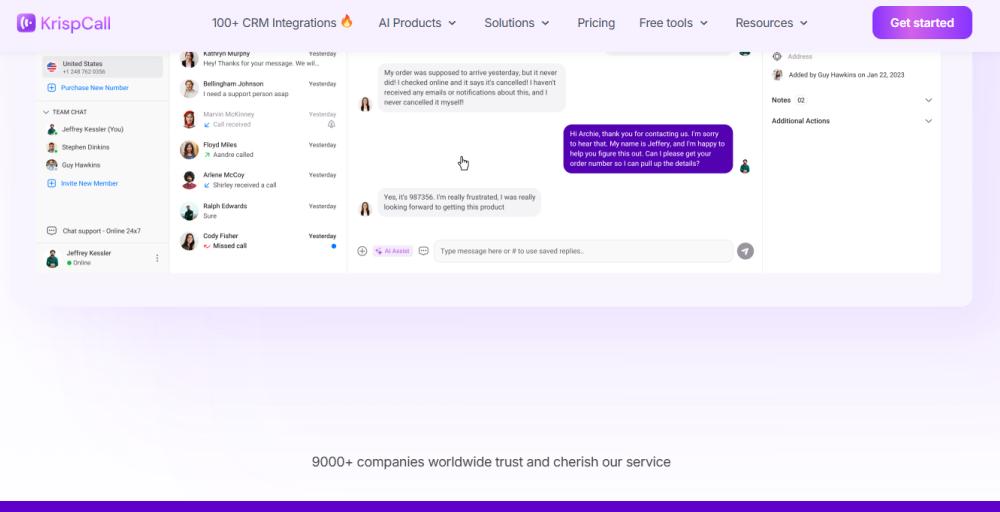Click muted bell icon on Marvin McKinney row
This screenshot has width=1000, height=512.
click(x=332, y=124)
